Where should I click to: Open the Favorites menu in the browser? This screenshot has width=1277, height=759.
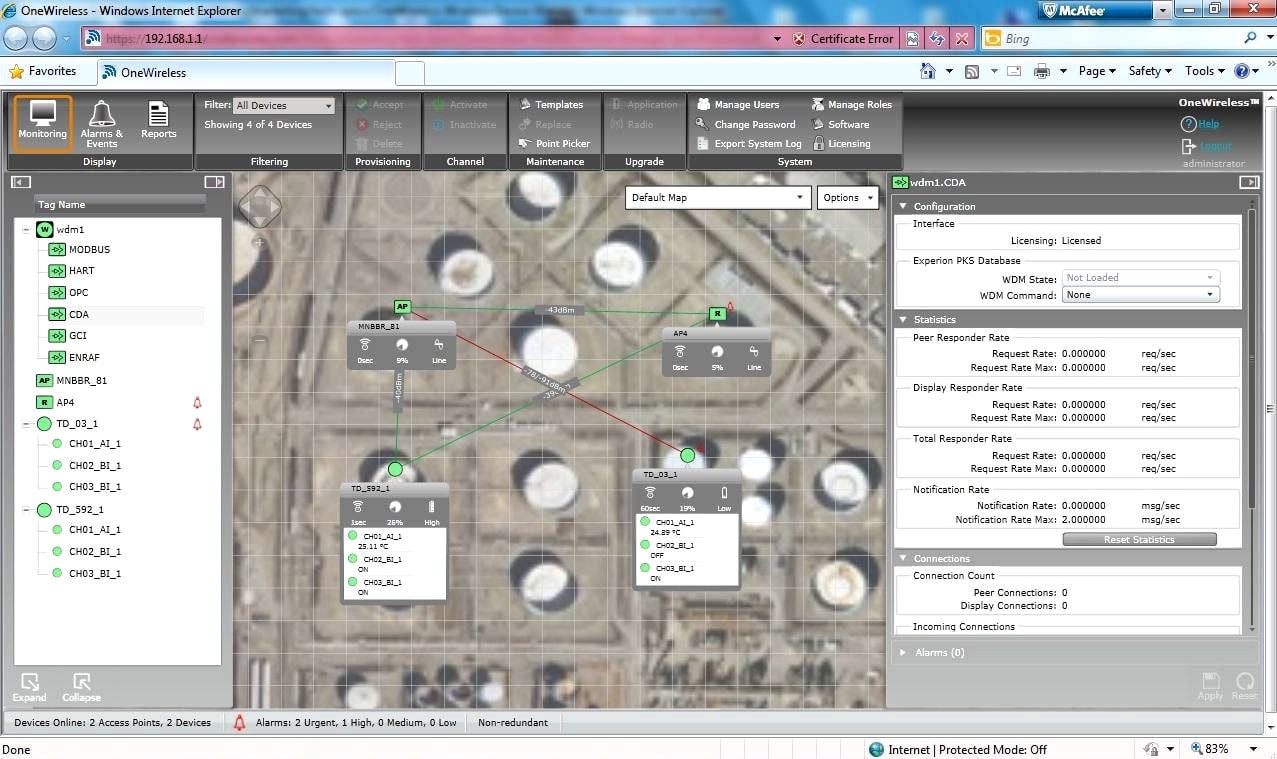point(45,71)
